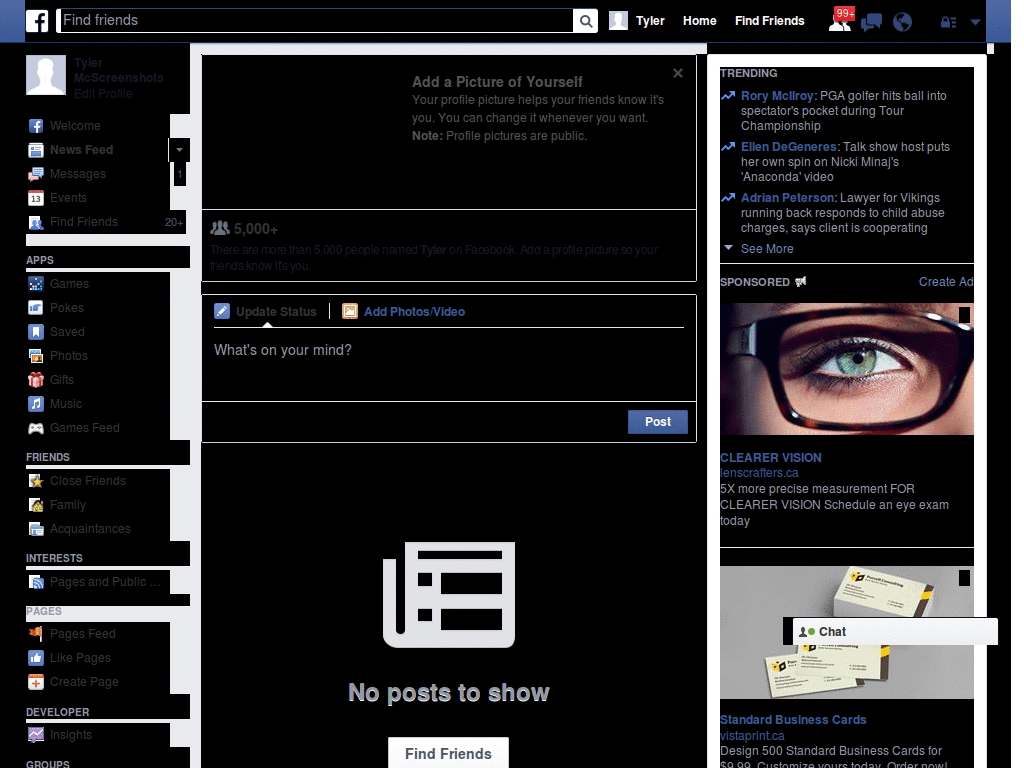Image resolution: width=1024 pixels, height=768 pixels.
Task: Close the business cards ad with its X
Action: coord(964,578)
